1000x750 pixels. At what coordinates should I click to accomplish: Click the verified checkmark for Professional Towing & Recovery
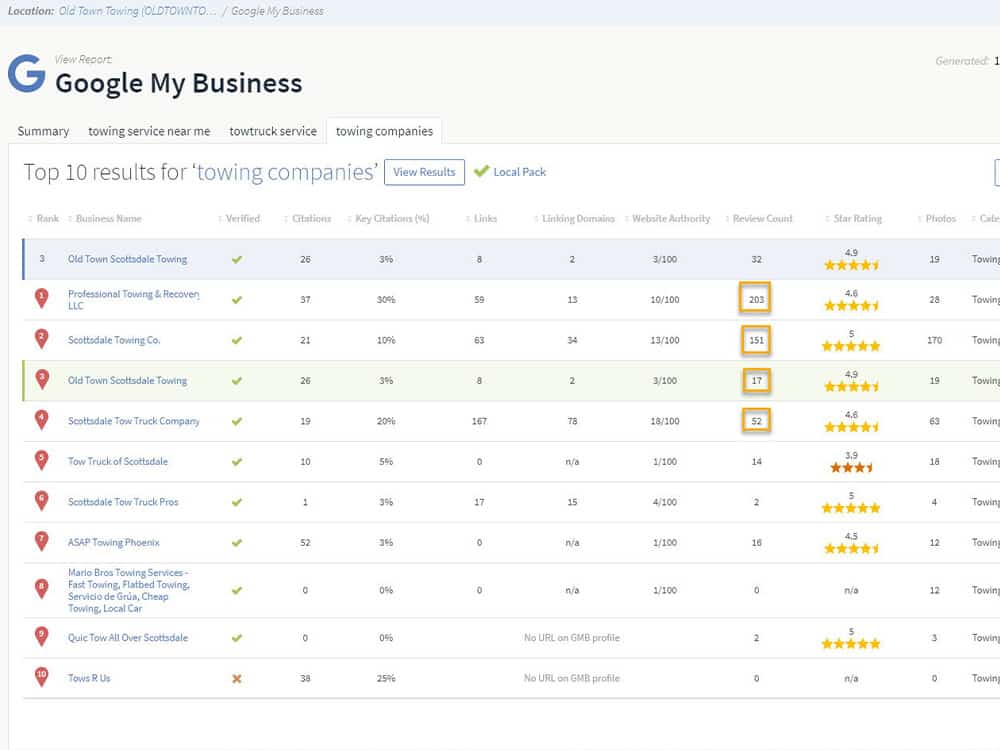tap(237, 300)
